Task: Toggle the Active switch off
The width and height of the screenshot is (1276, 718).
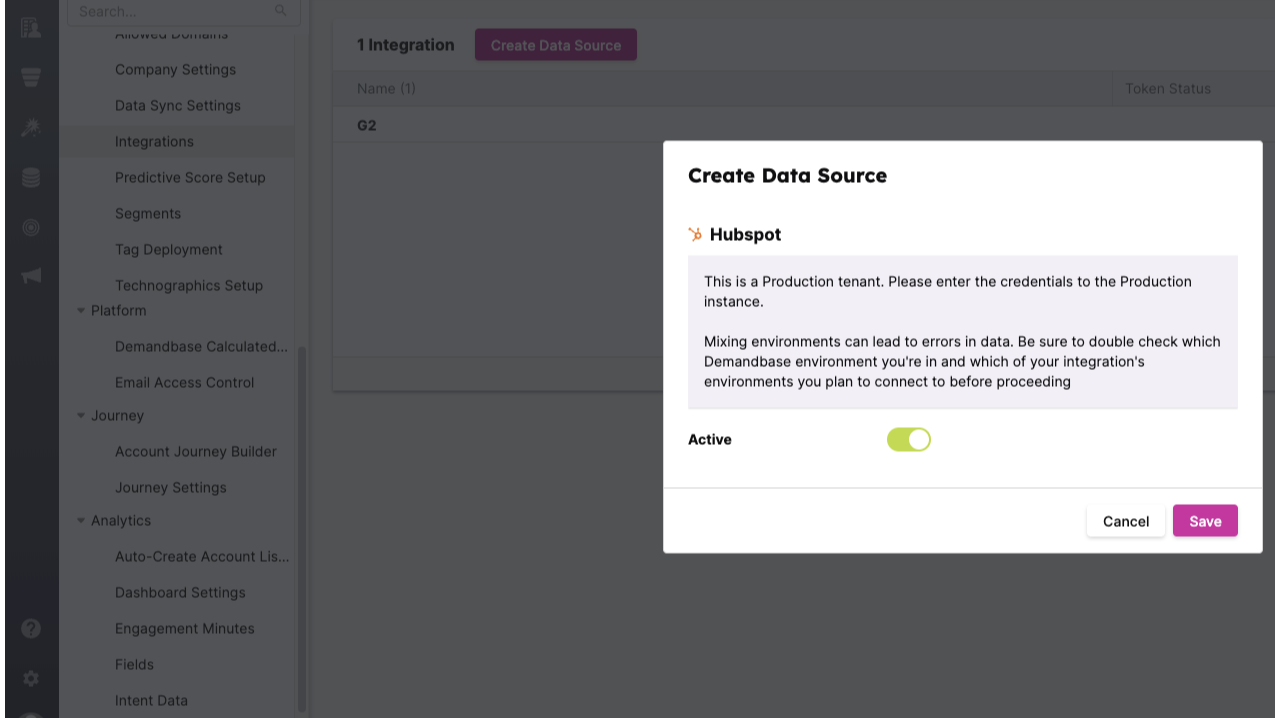Action: [x=908, y=439]
